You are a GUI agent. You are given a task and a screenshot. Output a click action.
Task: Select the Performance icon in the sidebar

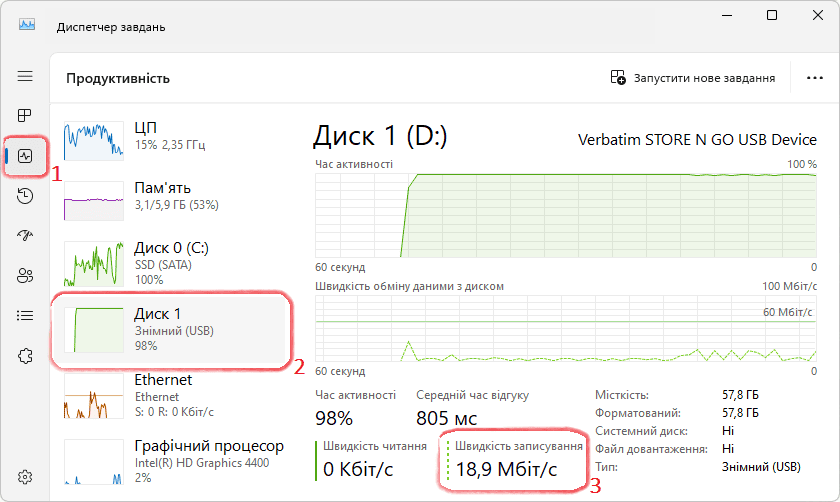click(x=25, y=156)
